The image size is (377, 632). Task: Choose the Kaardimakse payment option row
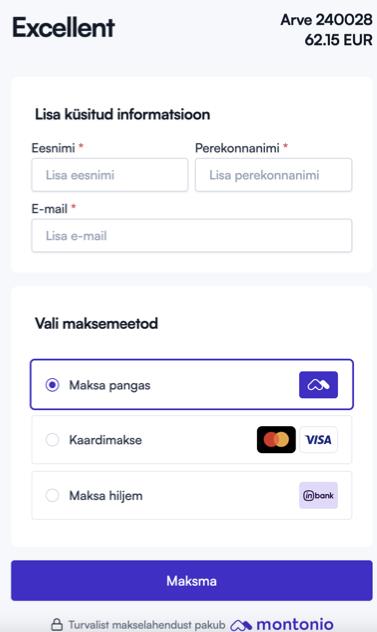(192, 440)
